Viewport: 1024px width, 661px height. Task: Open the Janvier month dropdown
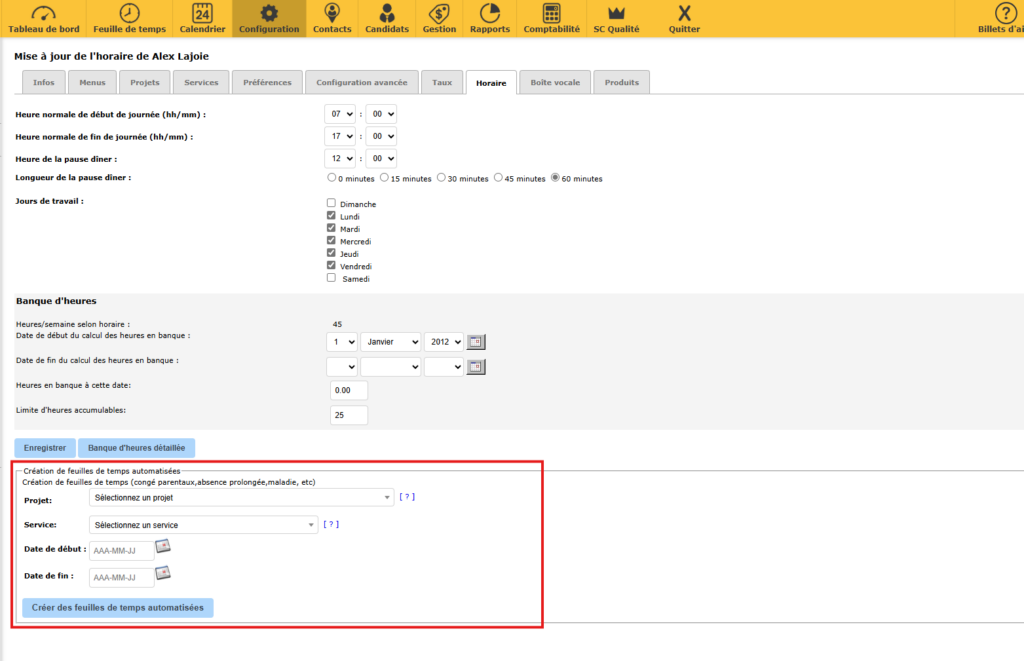[x=390, y=342]
